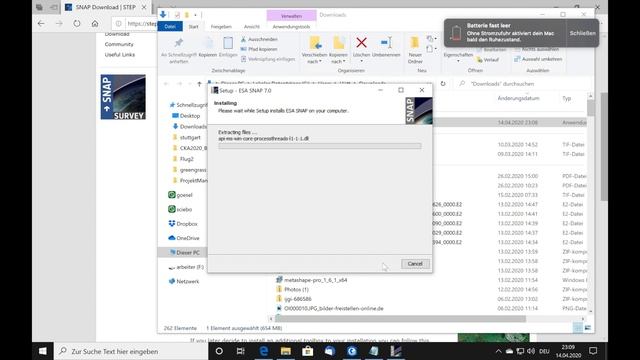Click Auswahl umkehren in ribbon
The width and height of the screenshot is (640, 360).
click(538, 59)
